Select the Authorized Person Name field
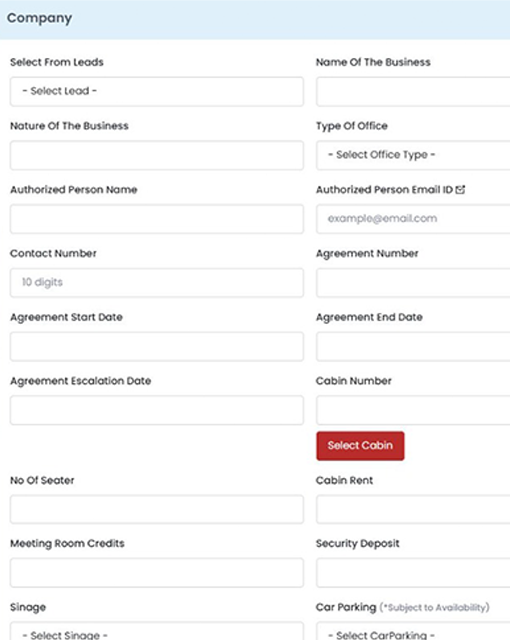The image size is (510, 640). (x=157, y=219)
